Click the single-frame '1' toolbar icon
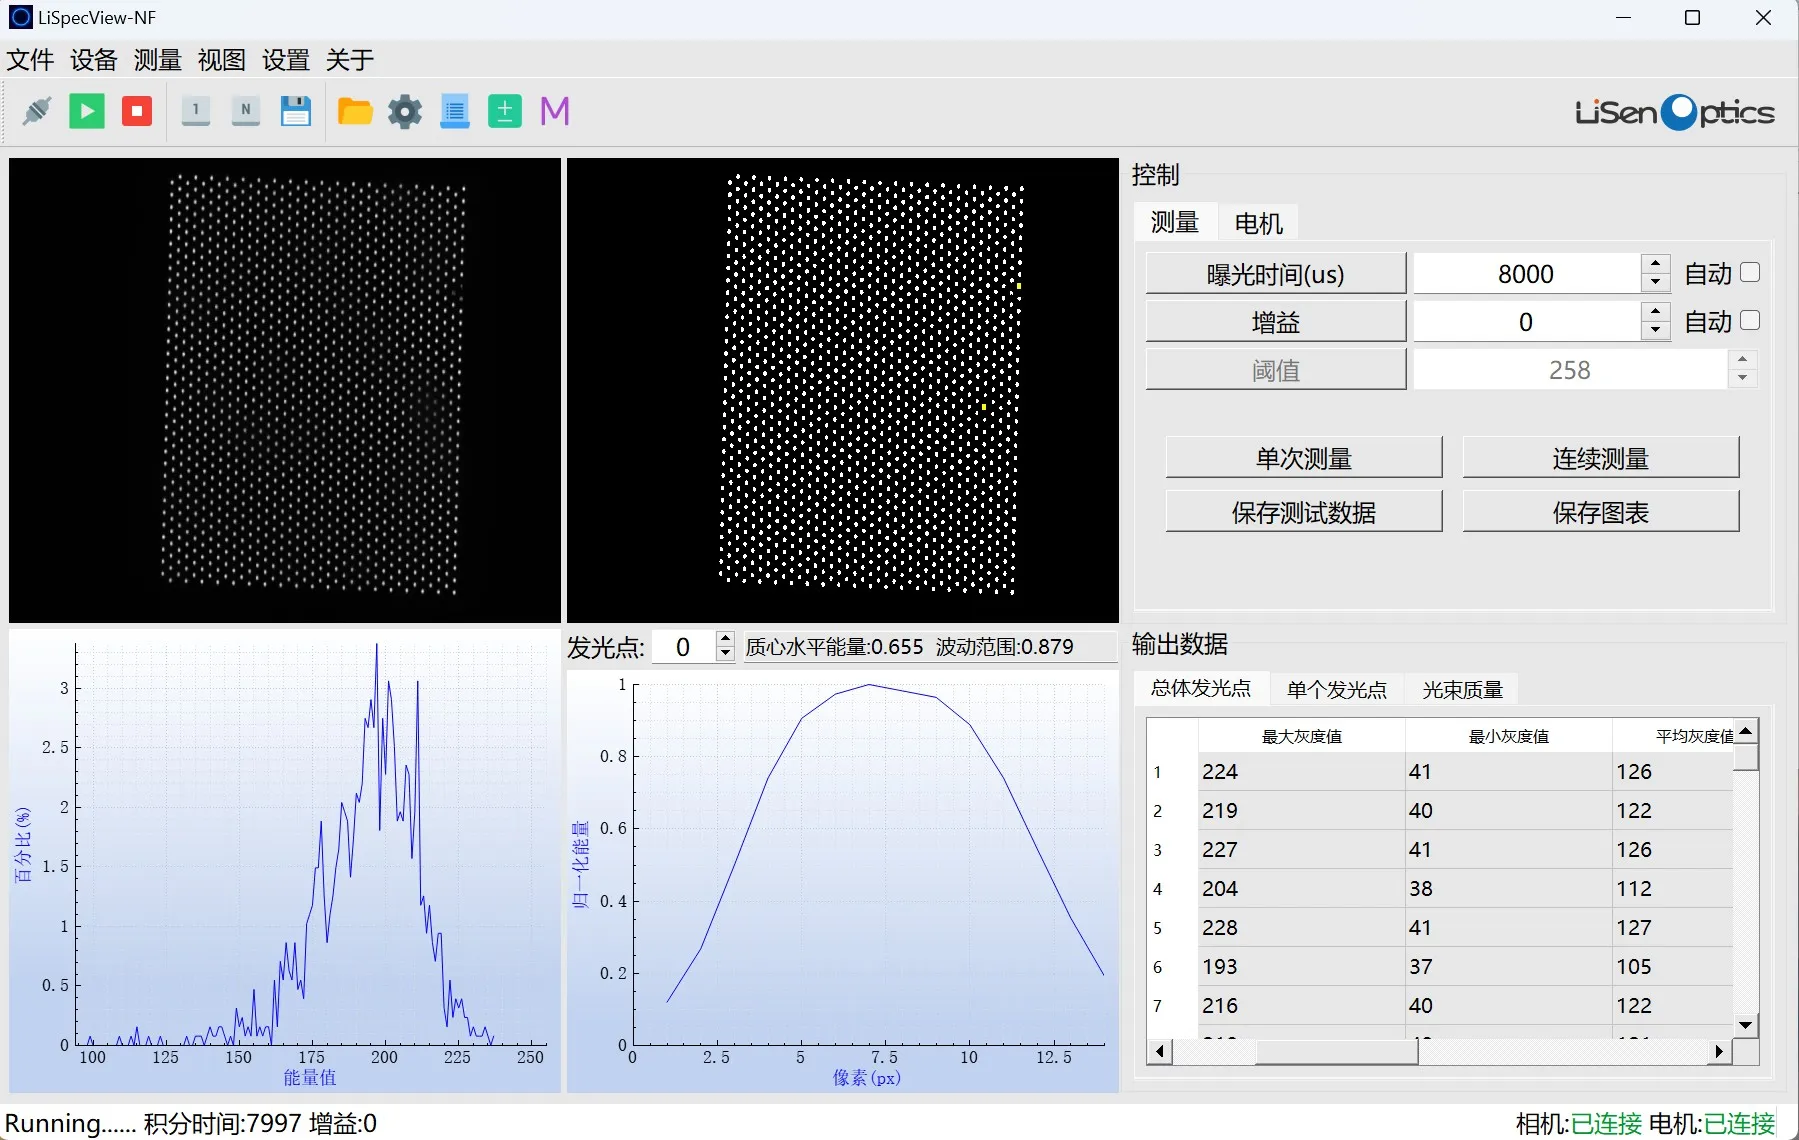 click(x=196, y=111)
